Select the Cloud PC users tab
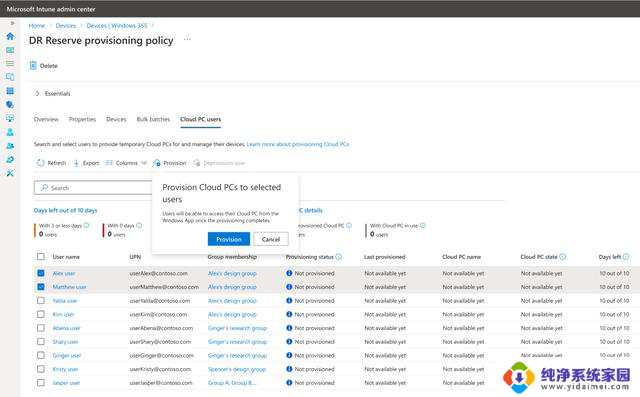This screenshot has width=640, height=397. [x=201, y=119]
